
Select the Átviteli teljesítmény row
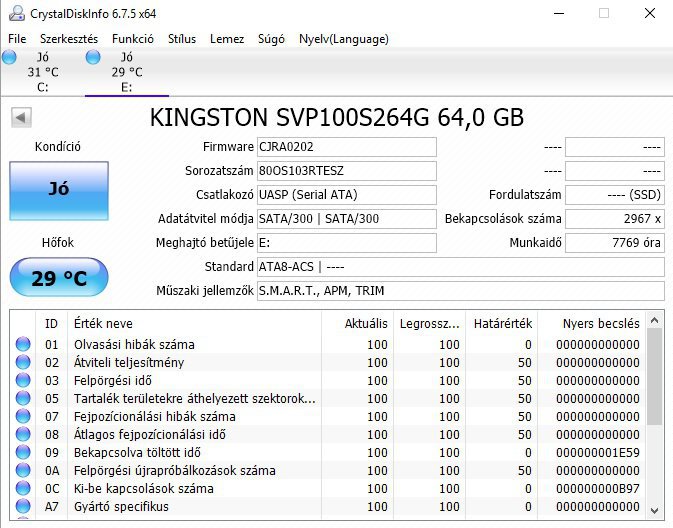point(327,362)
